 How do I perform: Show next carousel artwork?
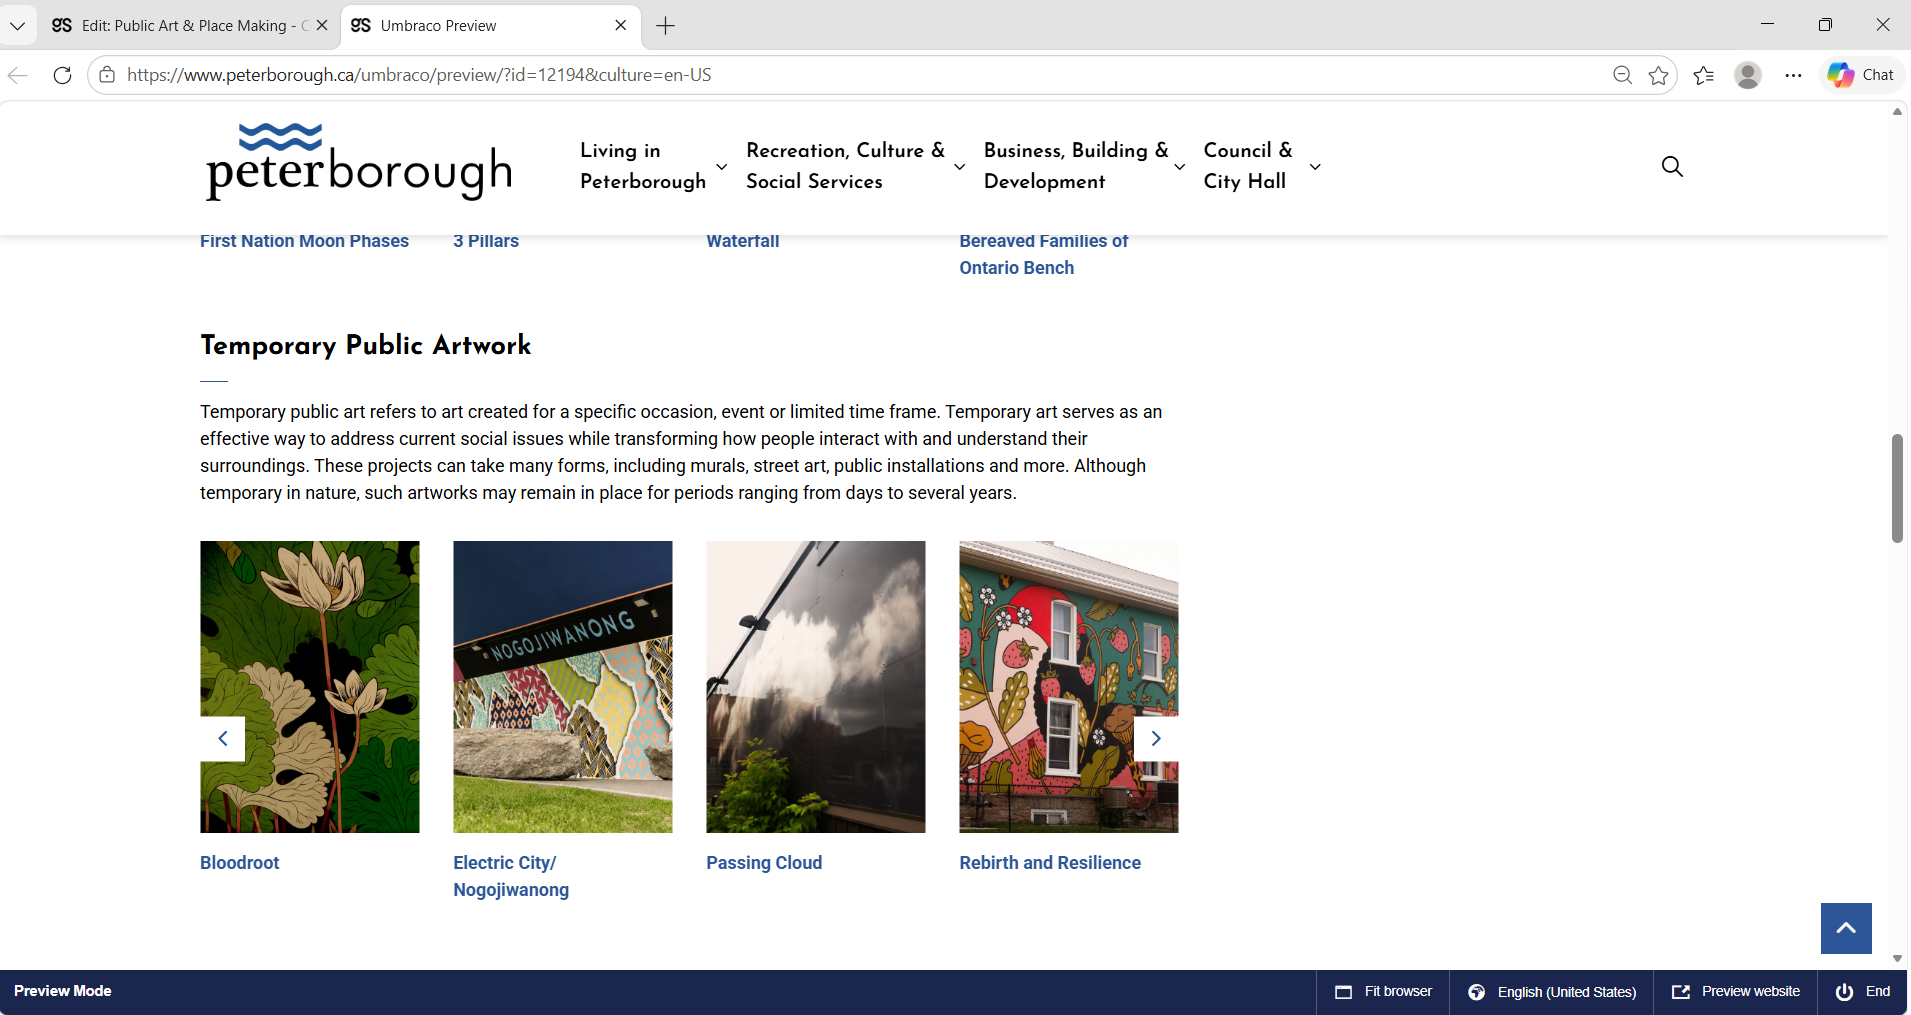[1156, 739]
